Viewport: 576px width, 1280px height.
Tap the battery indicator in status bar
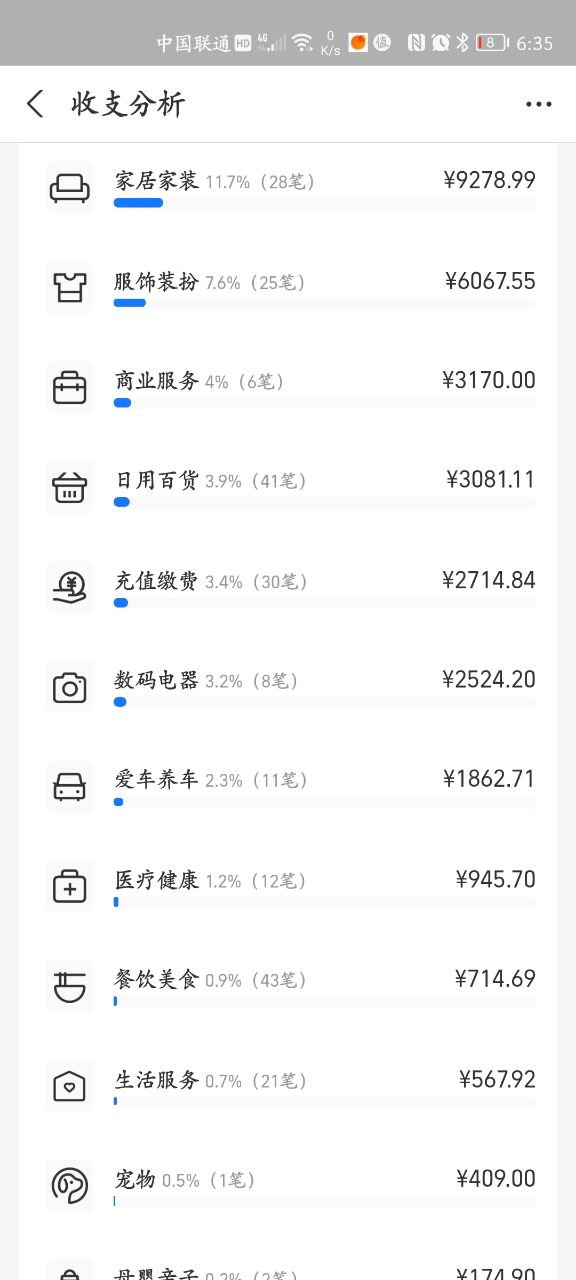pos(491,43)
